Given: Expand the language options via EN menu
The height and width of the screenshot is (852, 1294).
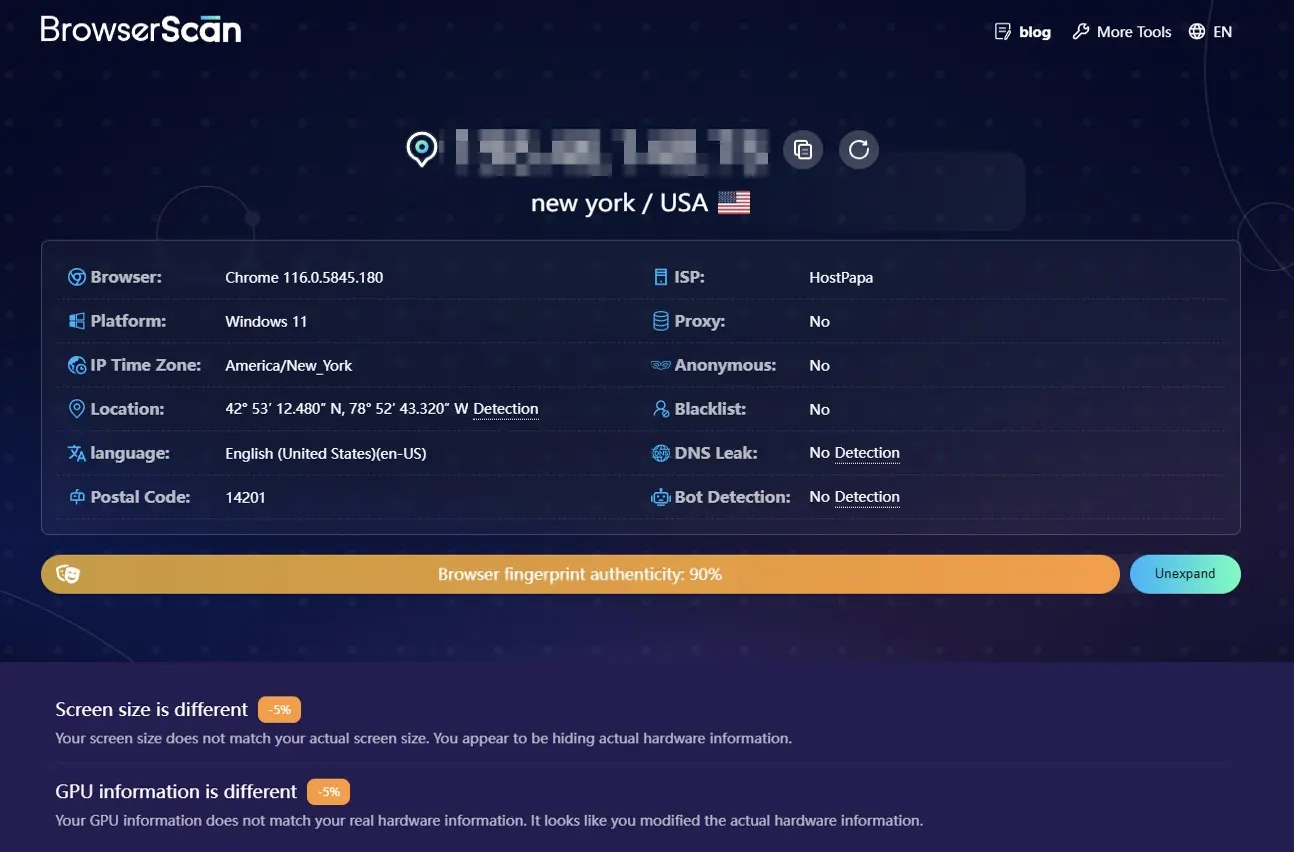Looking at the screenshot, I should [1209, 31].
